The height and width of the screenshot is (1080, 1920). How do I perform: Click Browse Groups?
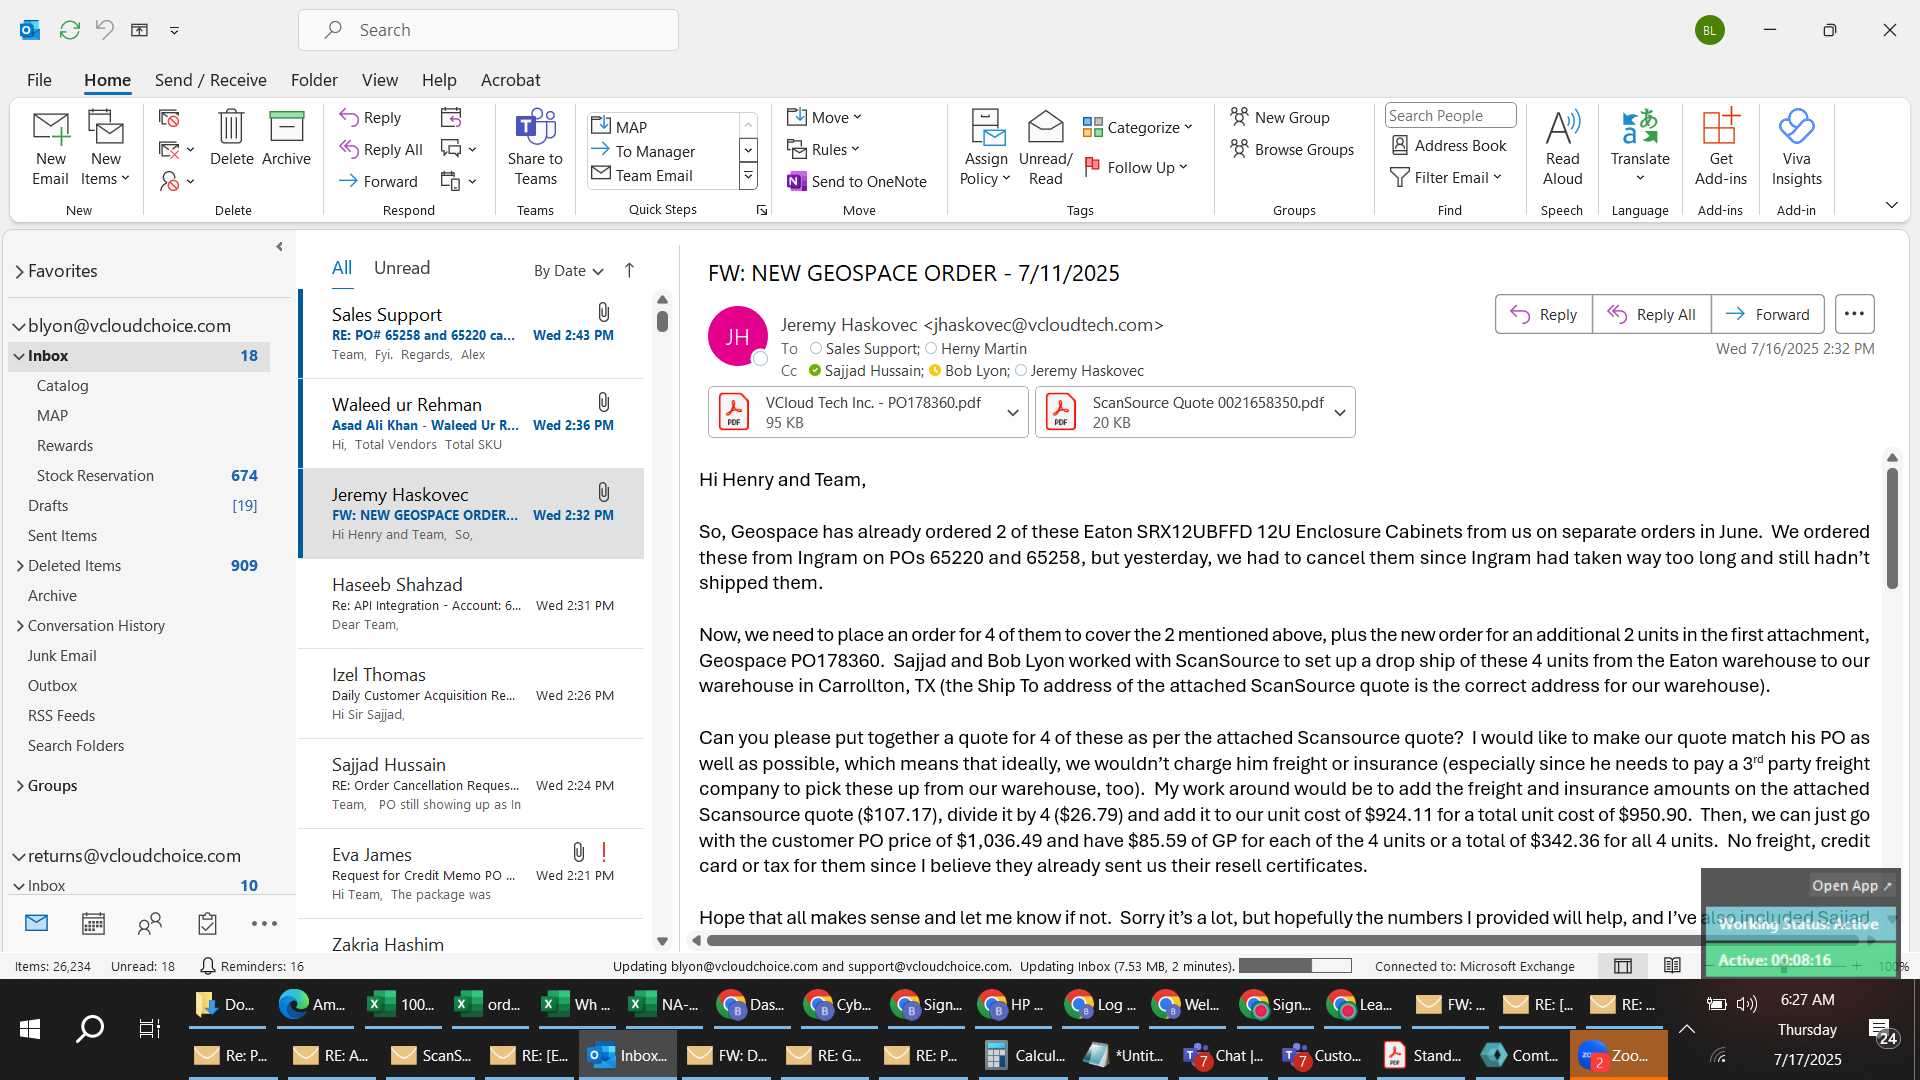(x=1291, y=149)
